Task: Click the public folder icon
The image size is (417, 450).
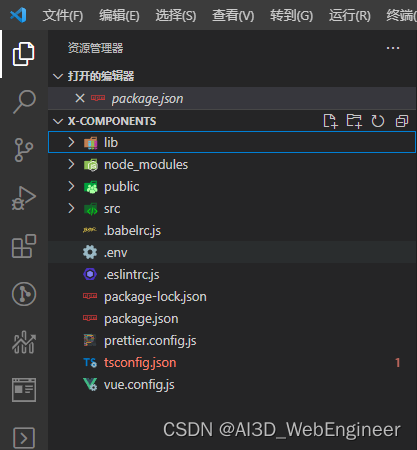Action: point(91,187)
